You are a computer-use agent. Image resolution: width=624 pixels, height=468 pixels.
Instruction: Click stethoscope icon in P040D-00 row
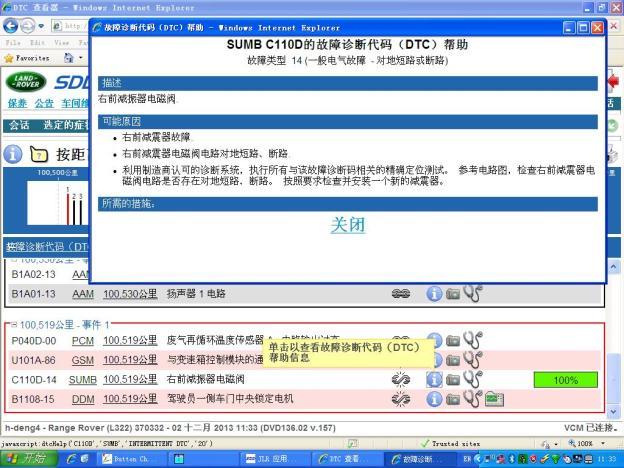[x=473, y=339]
